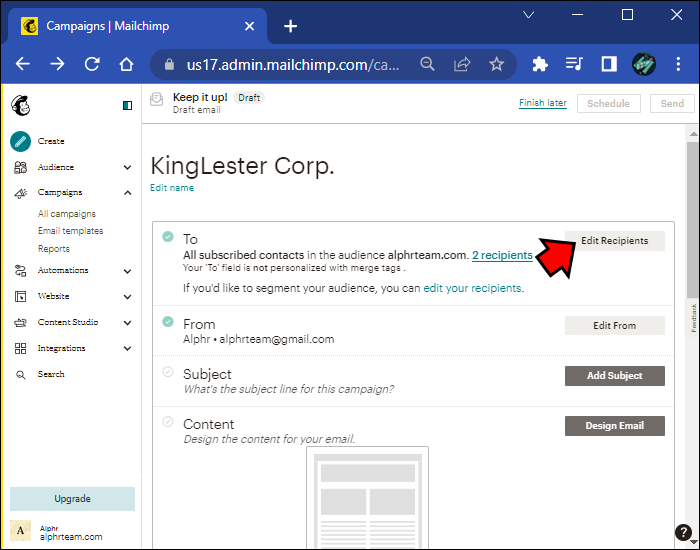Image resolution: width=700 pixels, height=550 pixels.
Task: Open All campaigns
Action: [67, 214]
